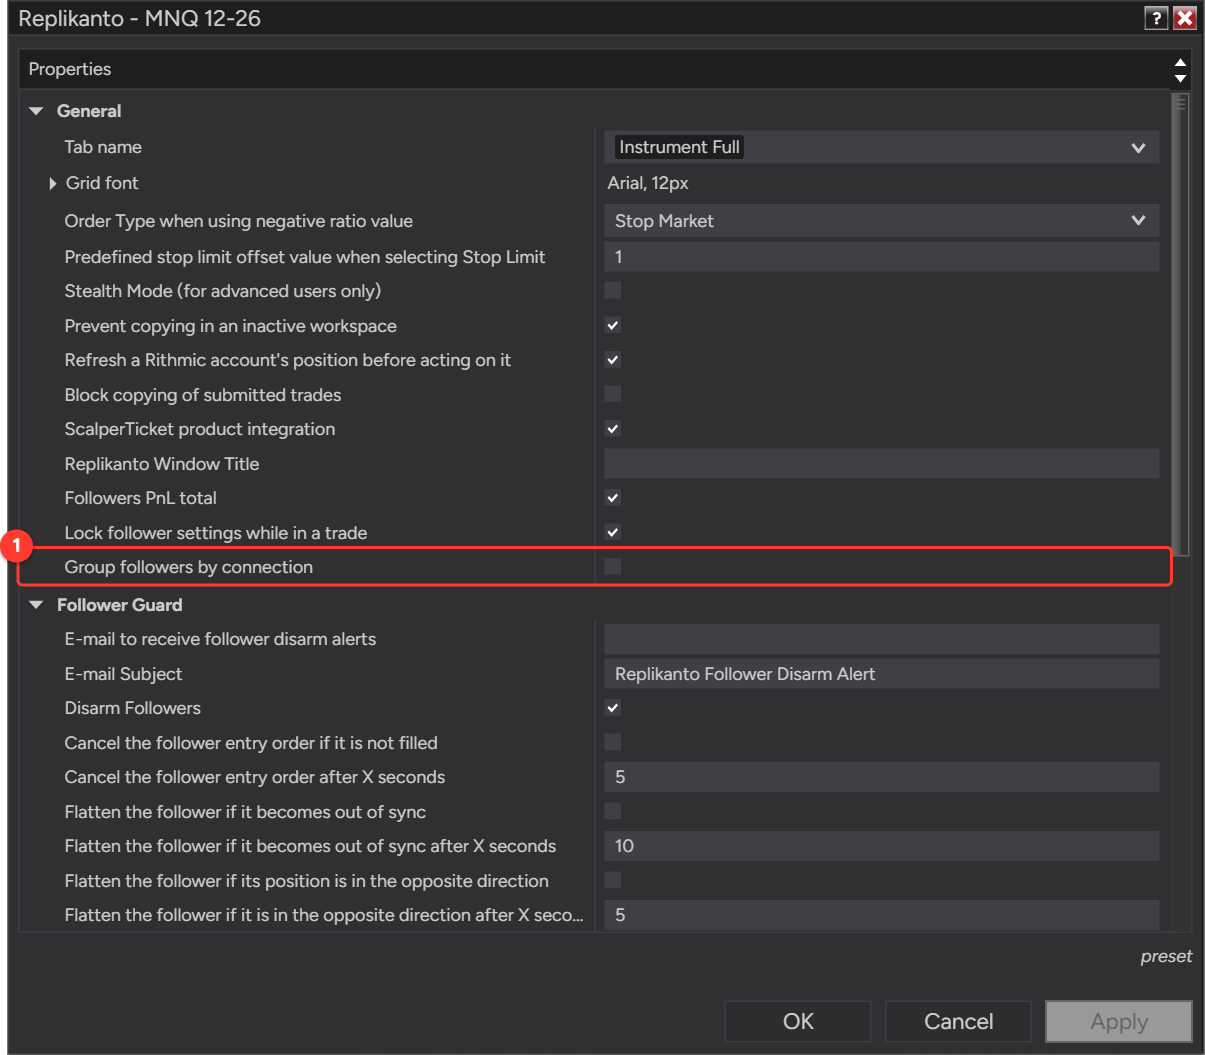Click the Properties panel up arrow
1205x1055 pixels.
point(1180,62)
